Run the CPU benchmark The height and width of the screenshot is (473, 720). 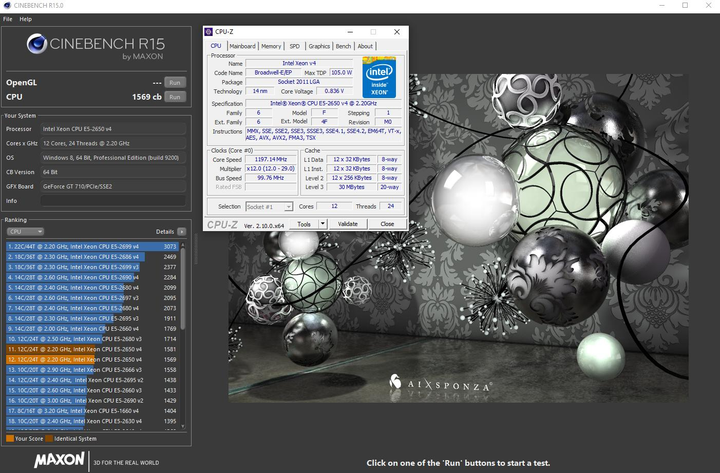175,97
